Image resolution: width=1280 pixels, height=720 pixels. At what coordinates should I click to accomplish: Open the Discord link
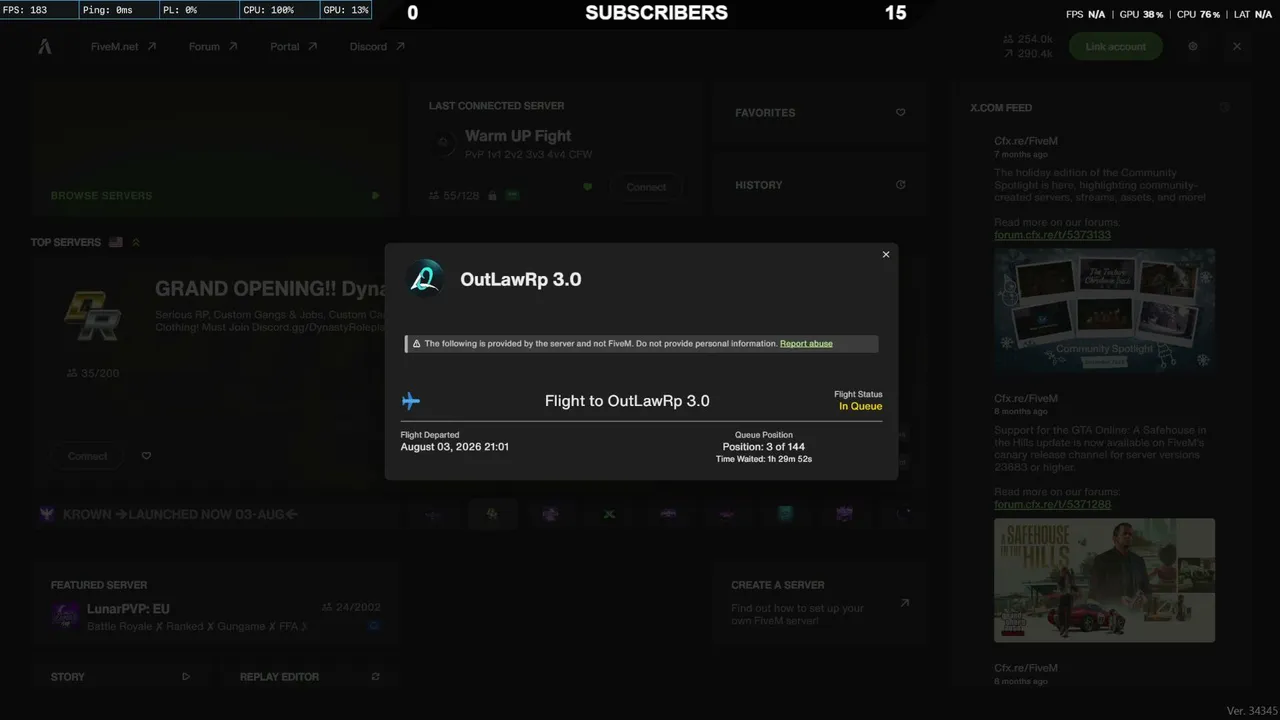coord(377,47)
